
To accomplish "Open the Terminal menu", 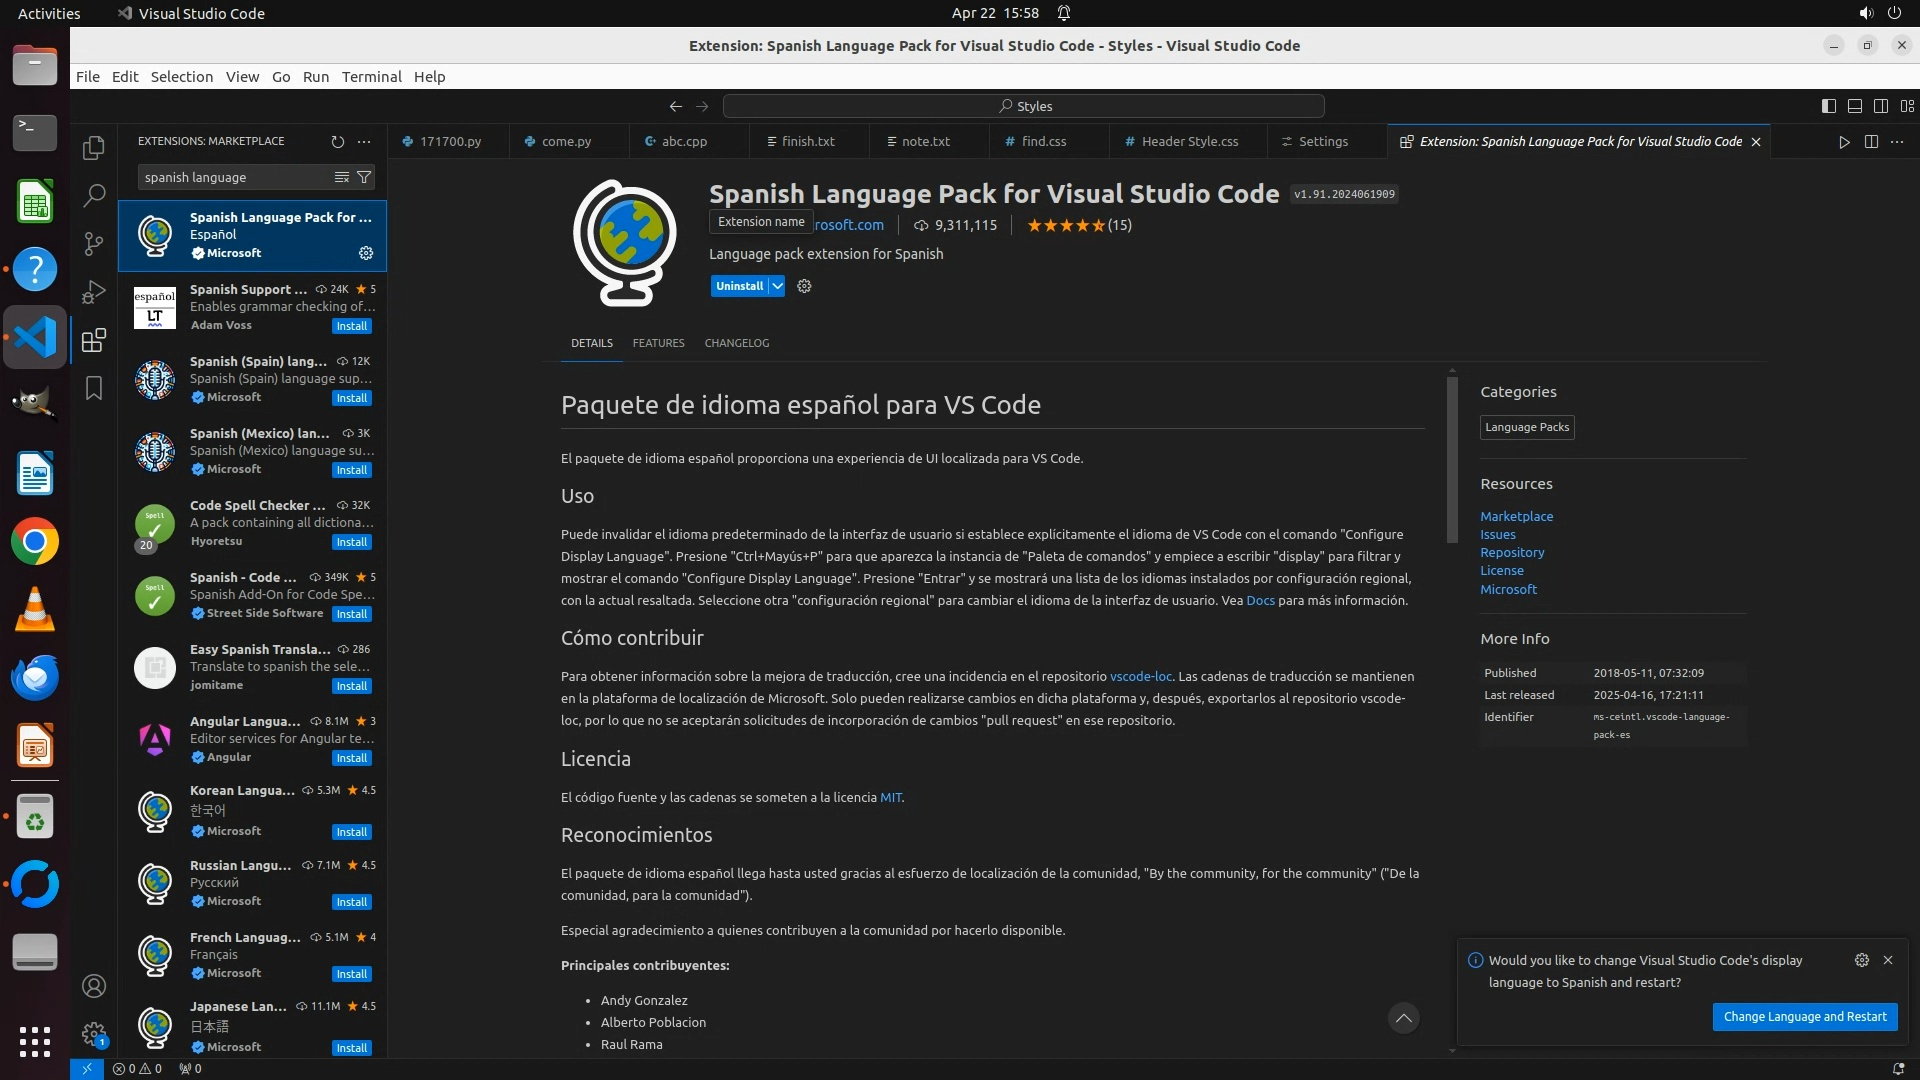I will (x=371, y=77).
